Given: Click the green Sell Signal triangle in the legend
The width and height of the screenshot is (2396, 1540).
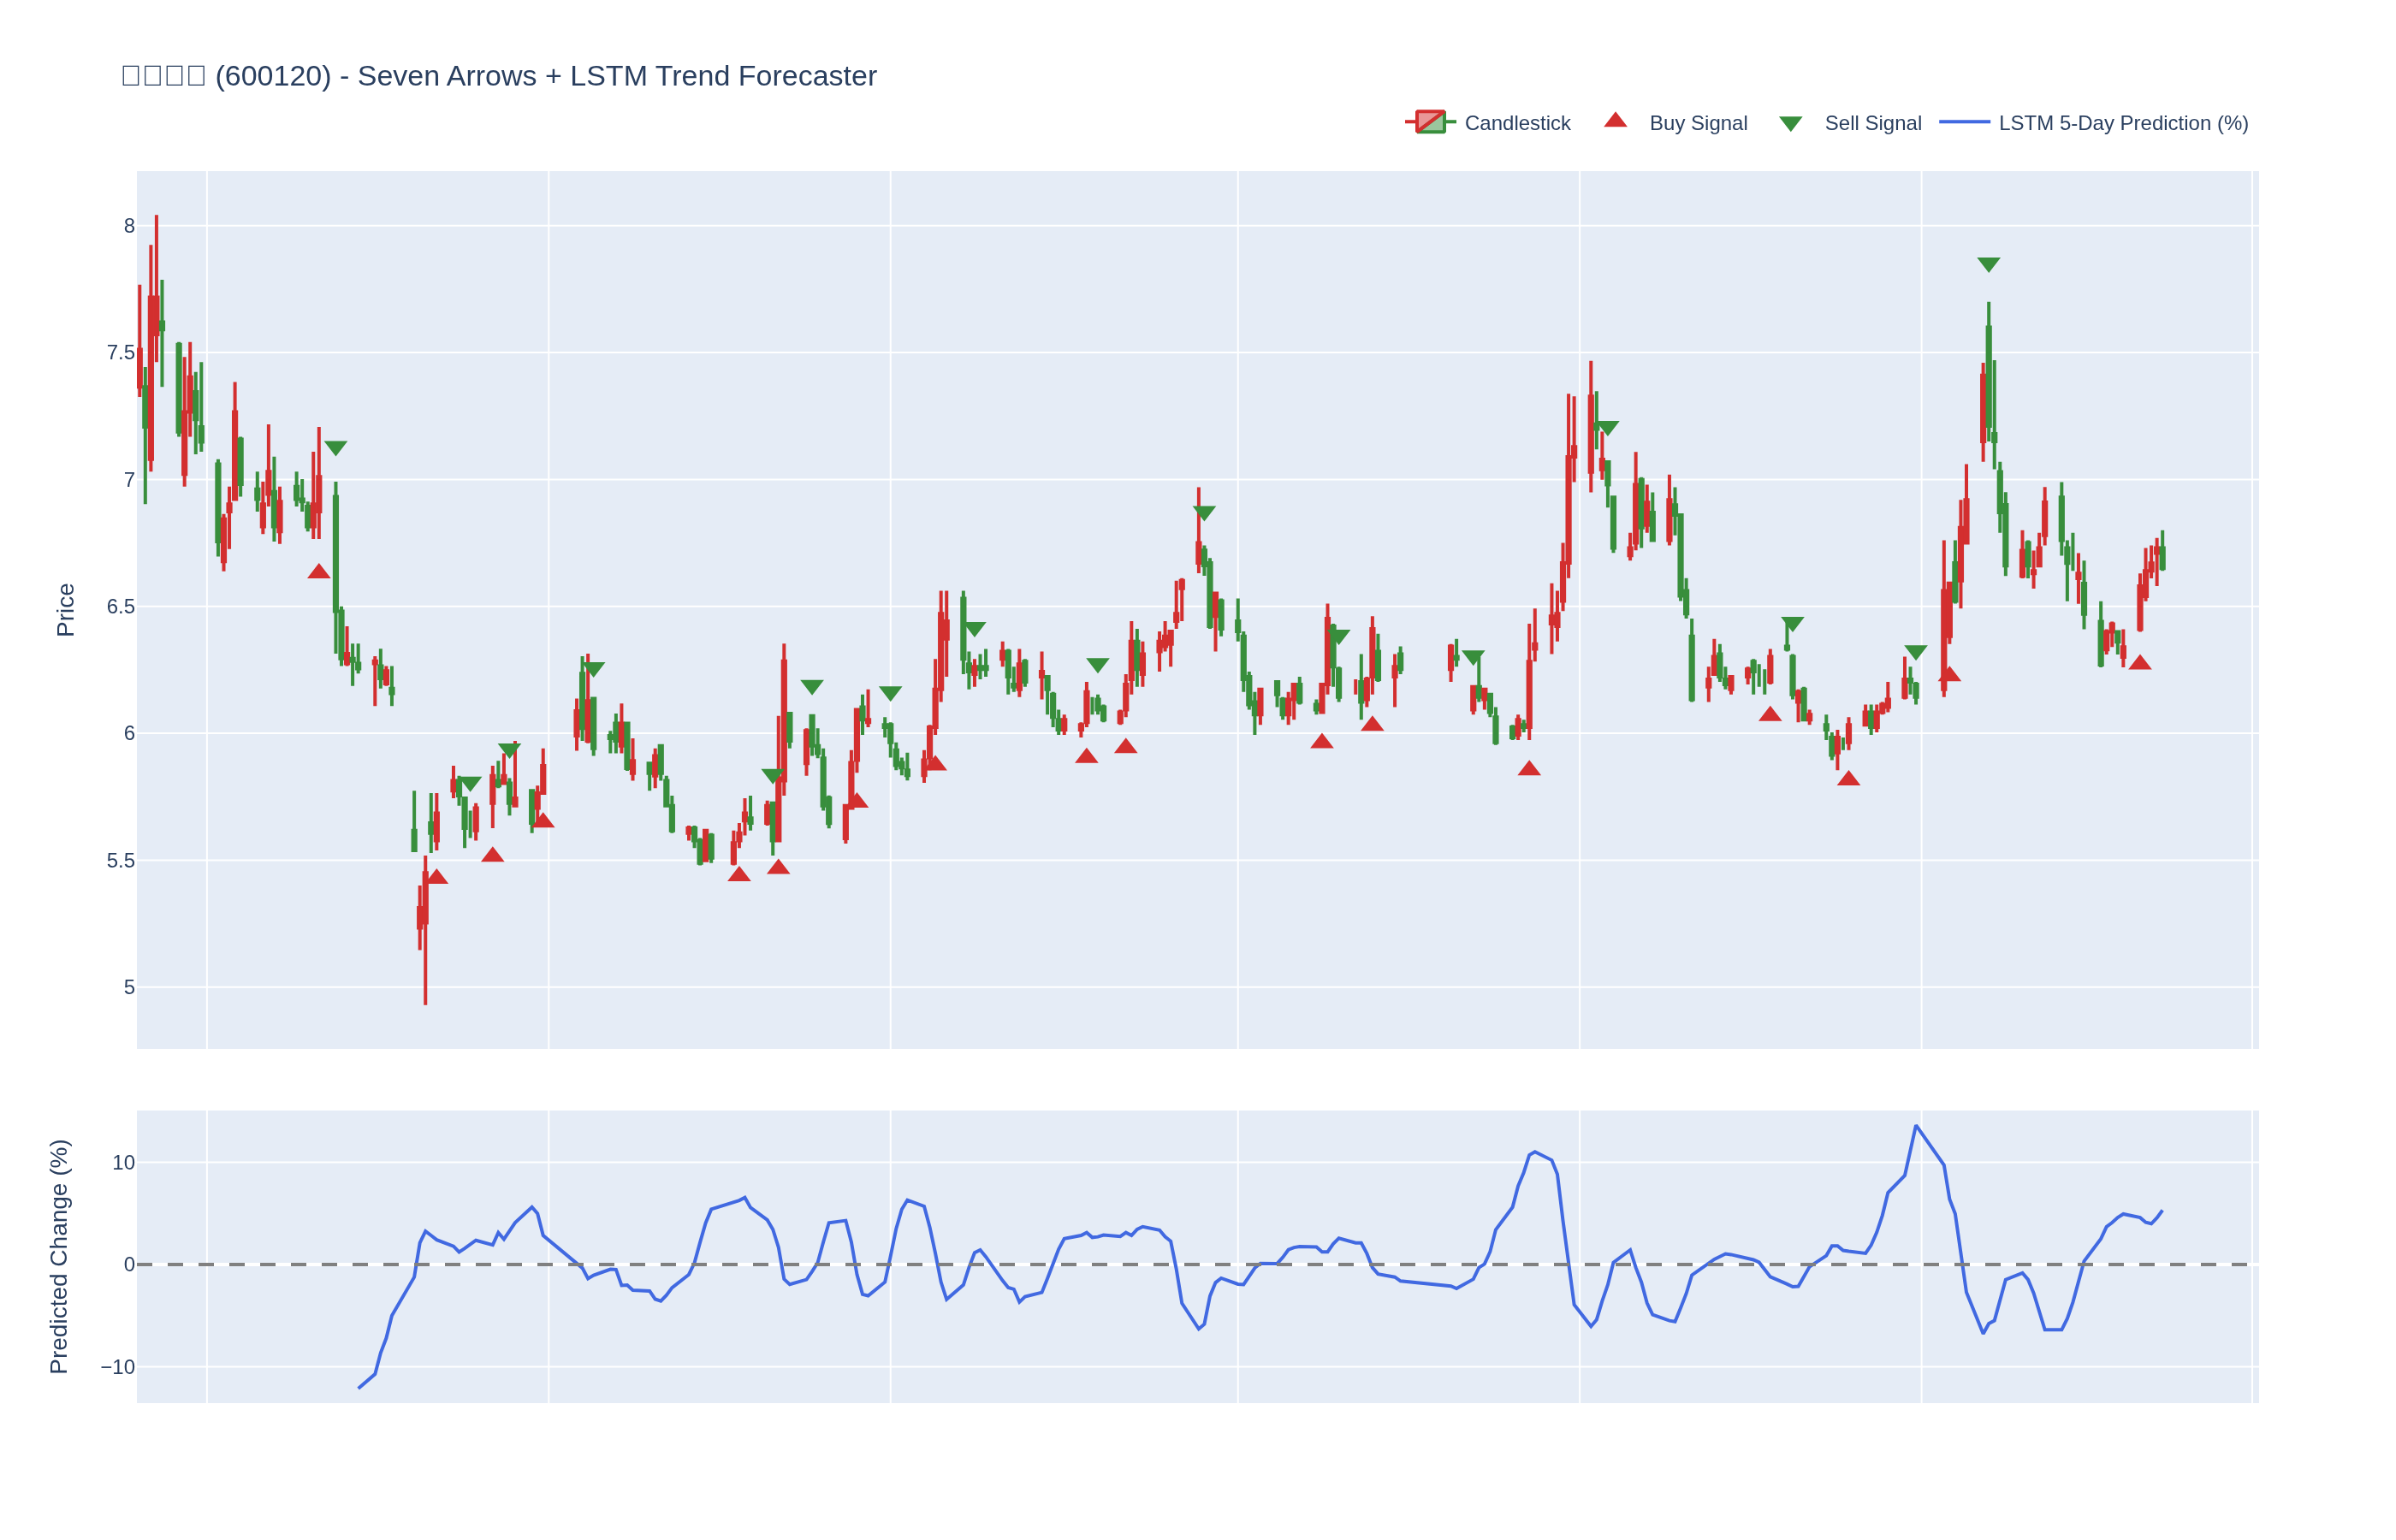Looking at the screenshot, I should [x=1790, y=123].
